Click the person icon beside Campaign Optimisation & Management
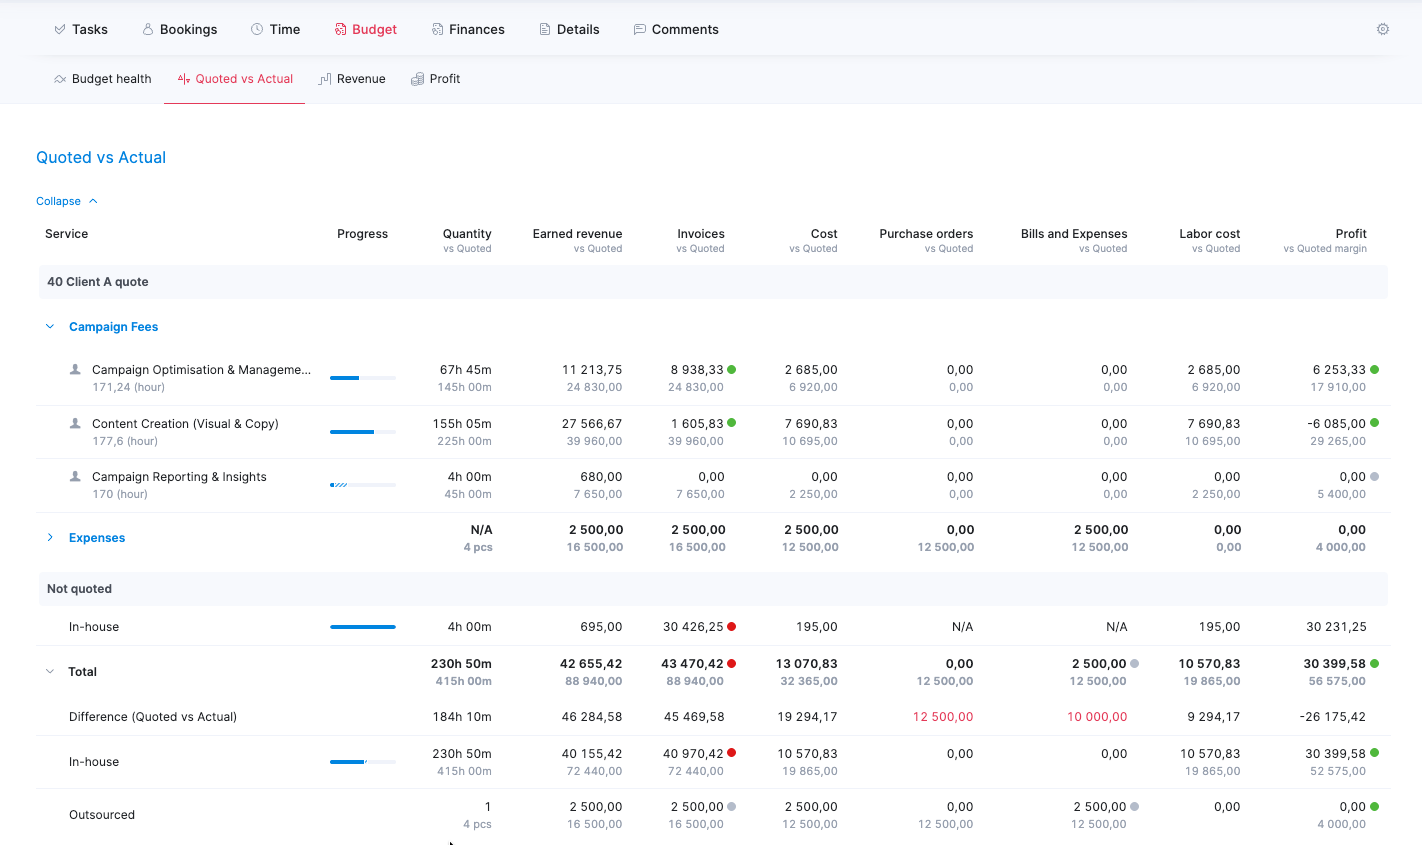Image resolution: width=1422 pixels, height=845 pixels. [75, 369]
